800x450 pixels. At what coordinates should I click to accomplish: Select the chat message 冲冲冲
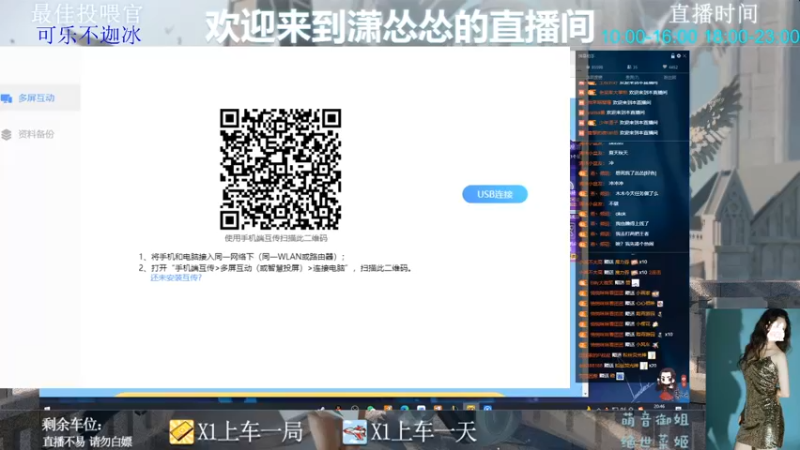616,183
